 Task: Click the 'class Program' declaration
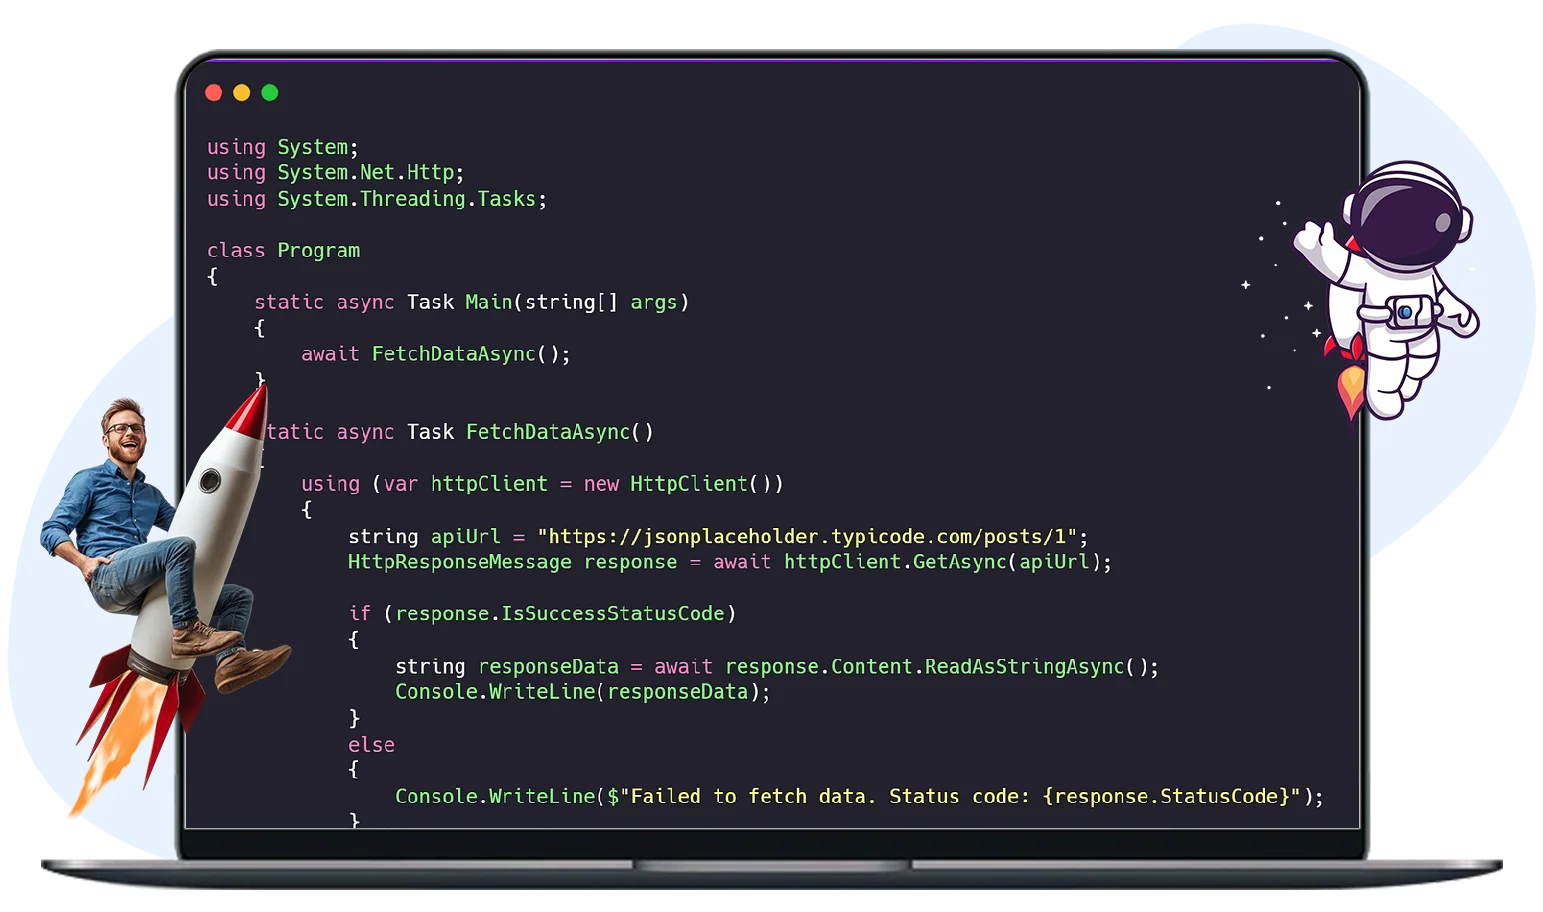283,250
